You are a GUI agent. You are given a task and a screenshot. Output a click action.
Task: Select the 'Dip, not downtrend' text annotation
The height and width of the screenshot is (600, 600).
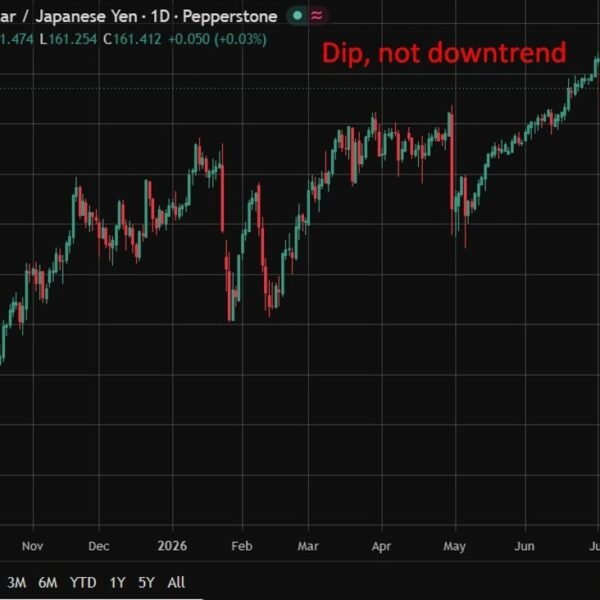pyautogui.click(x=444, y=54)
